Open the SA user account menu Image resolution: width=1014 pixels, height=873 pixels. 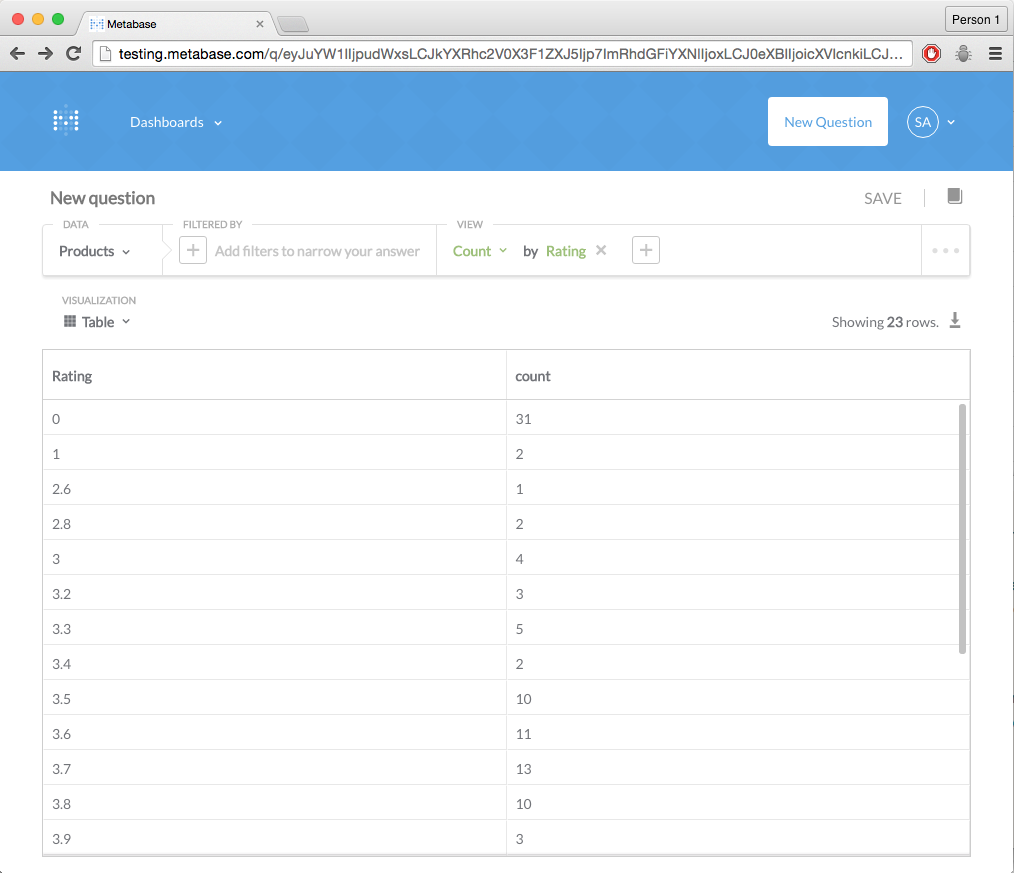click(x=931, y=122)
